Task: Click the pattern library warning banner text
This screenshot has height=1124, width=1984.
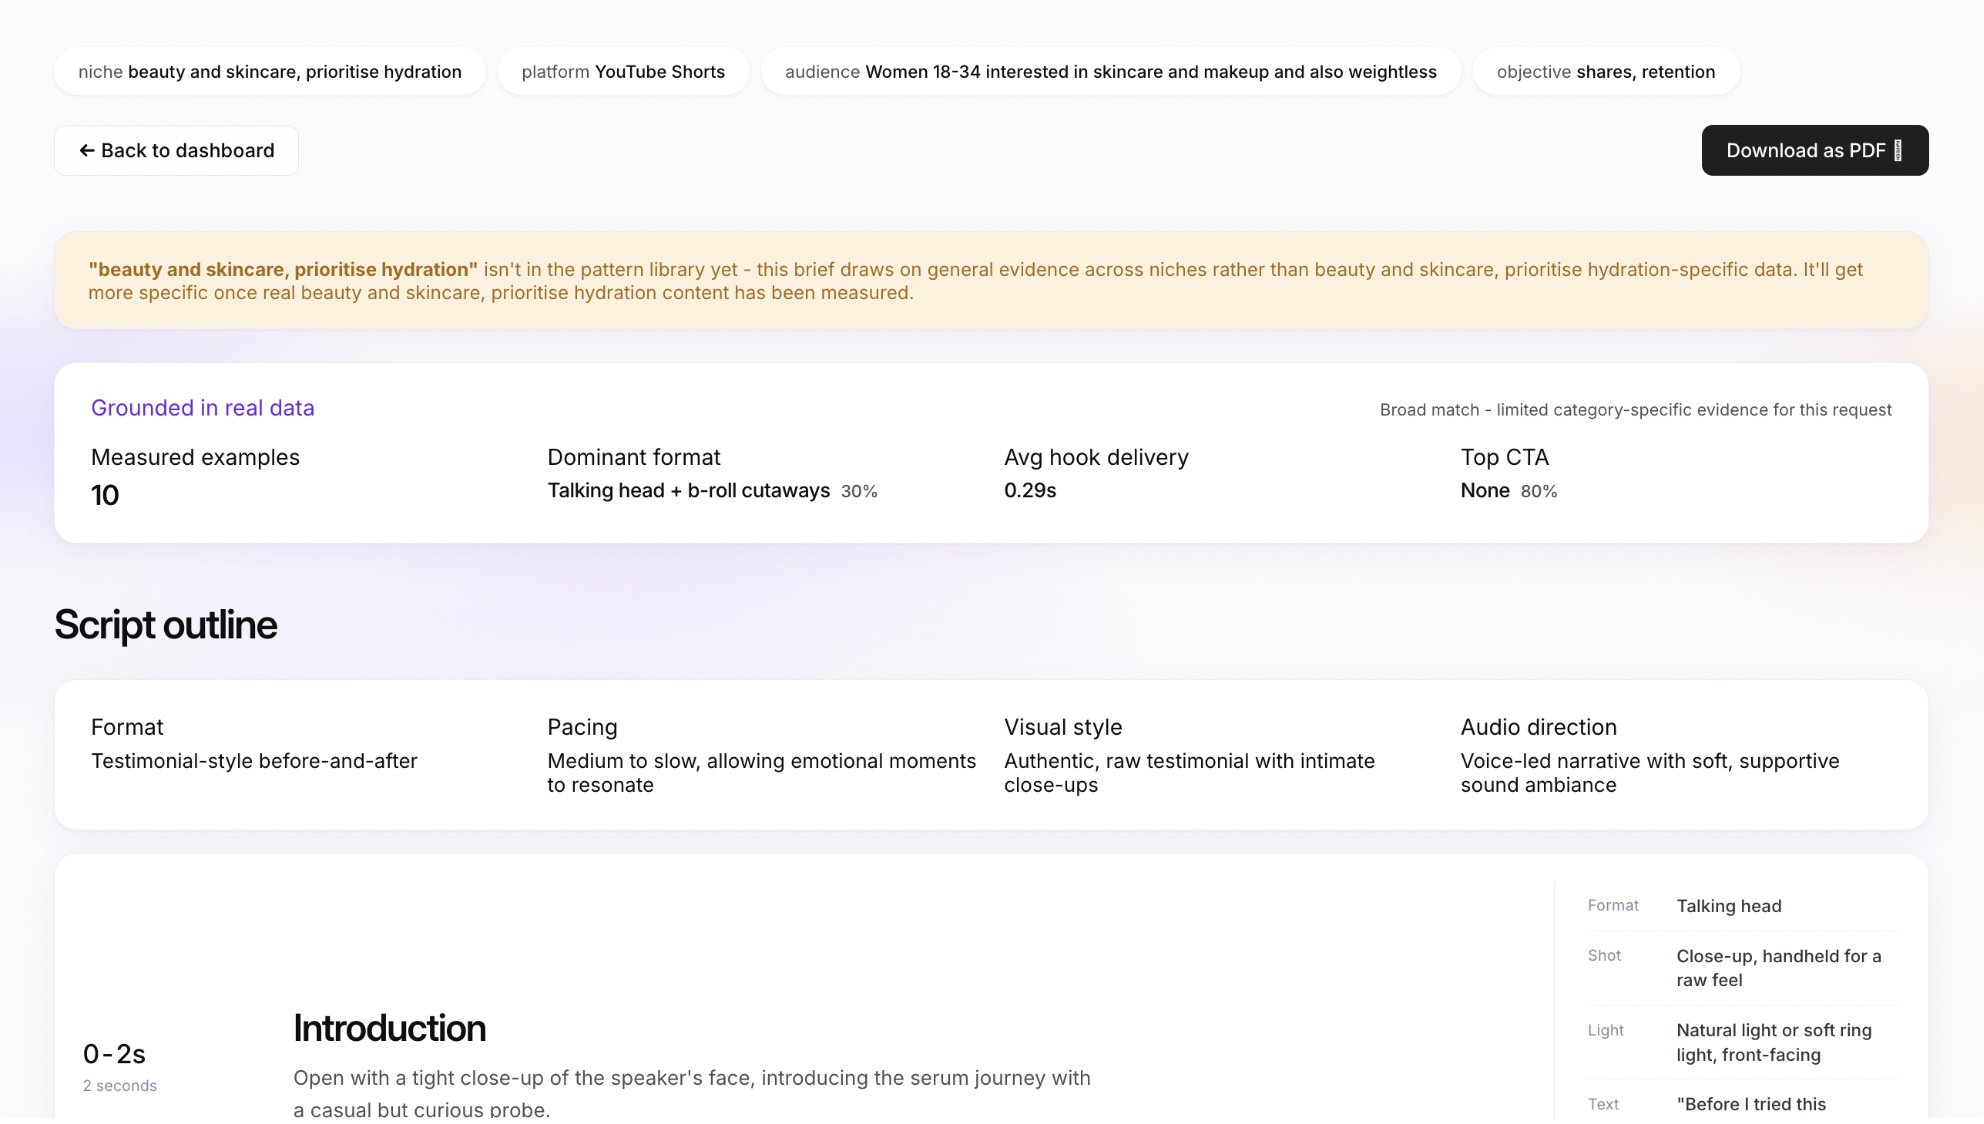Action: click(975, 281)
